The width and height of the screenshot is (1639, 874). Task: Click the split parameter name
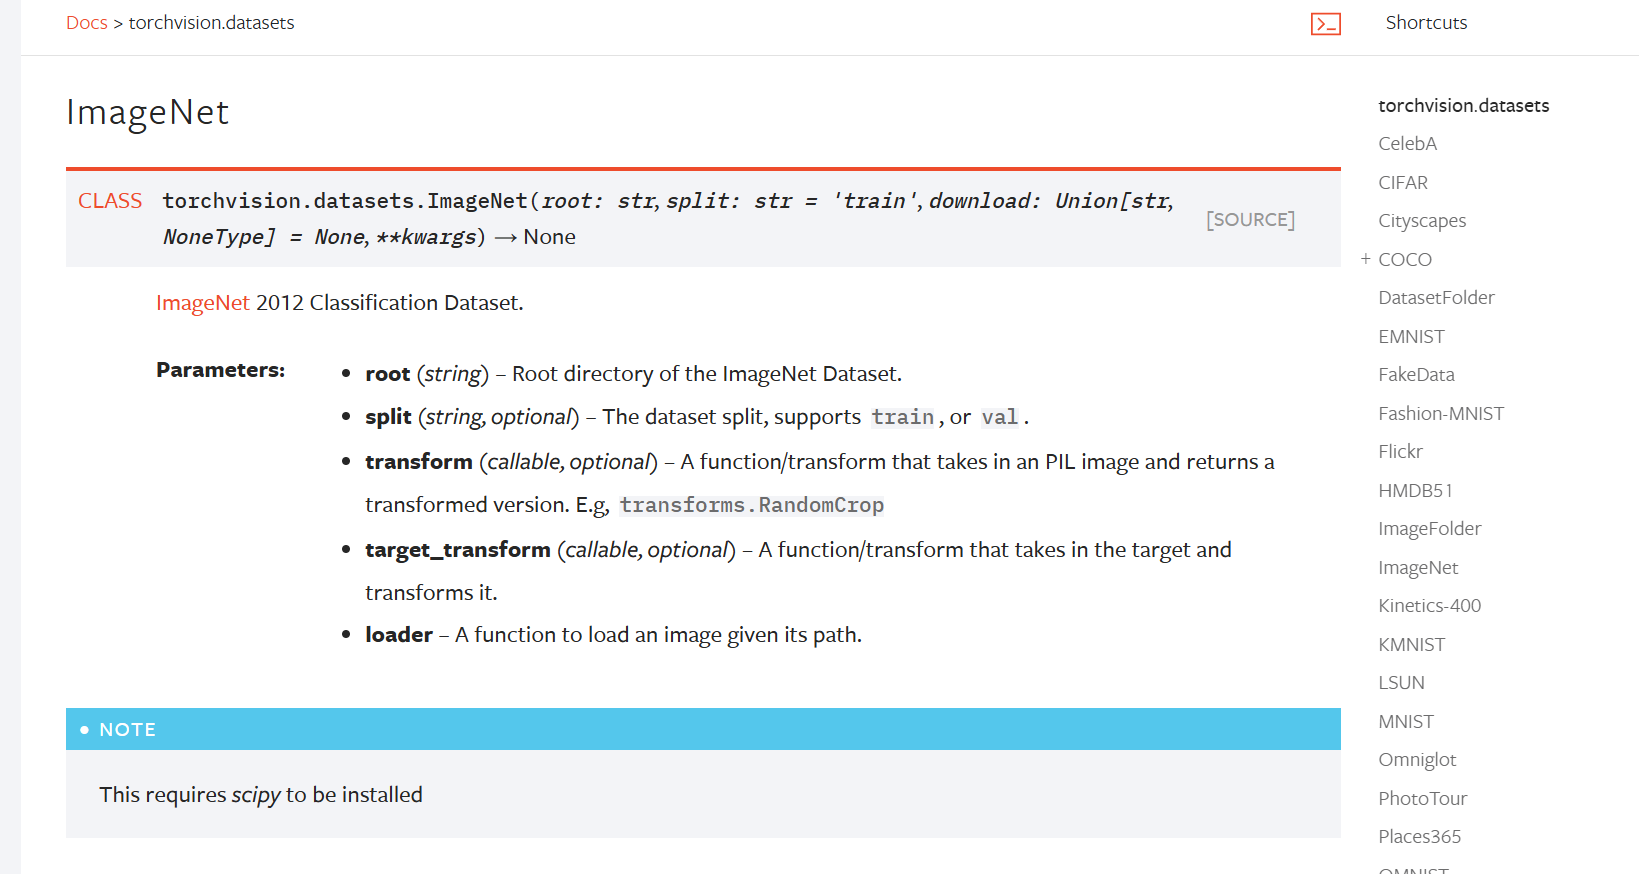388,417
